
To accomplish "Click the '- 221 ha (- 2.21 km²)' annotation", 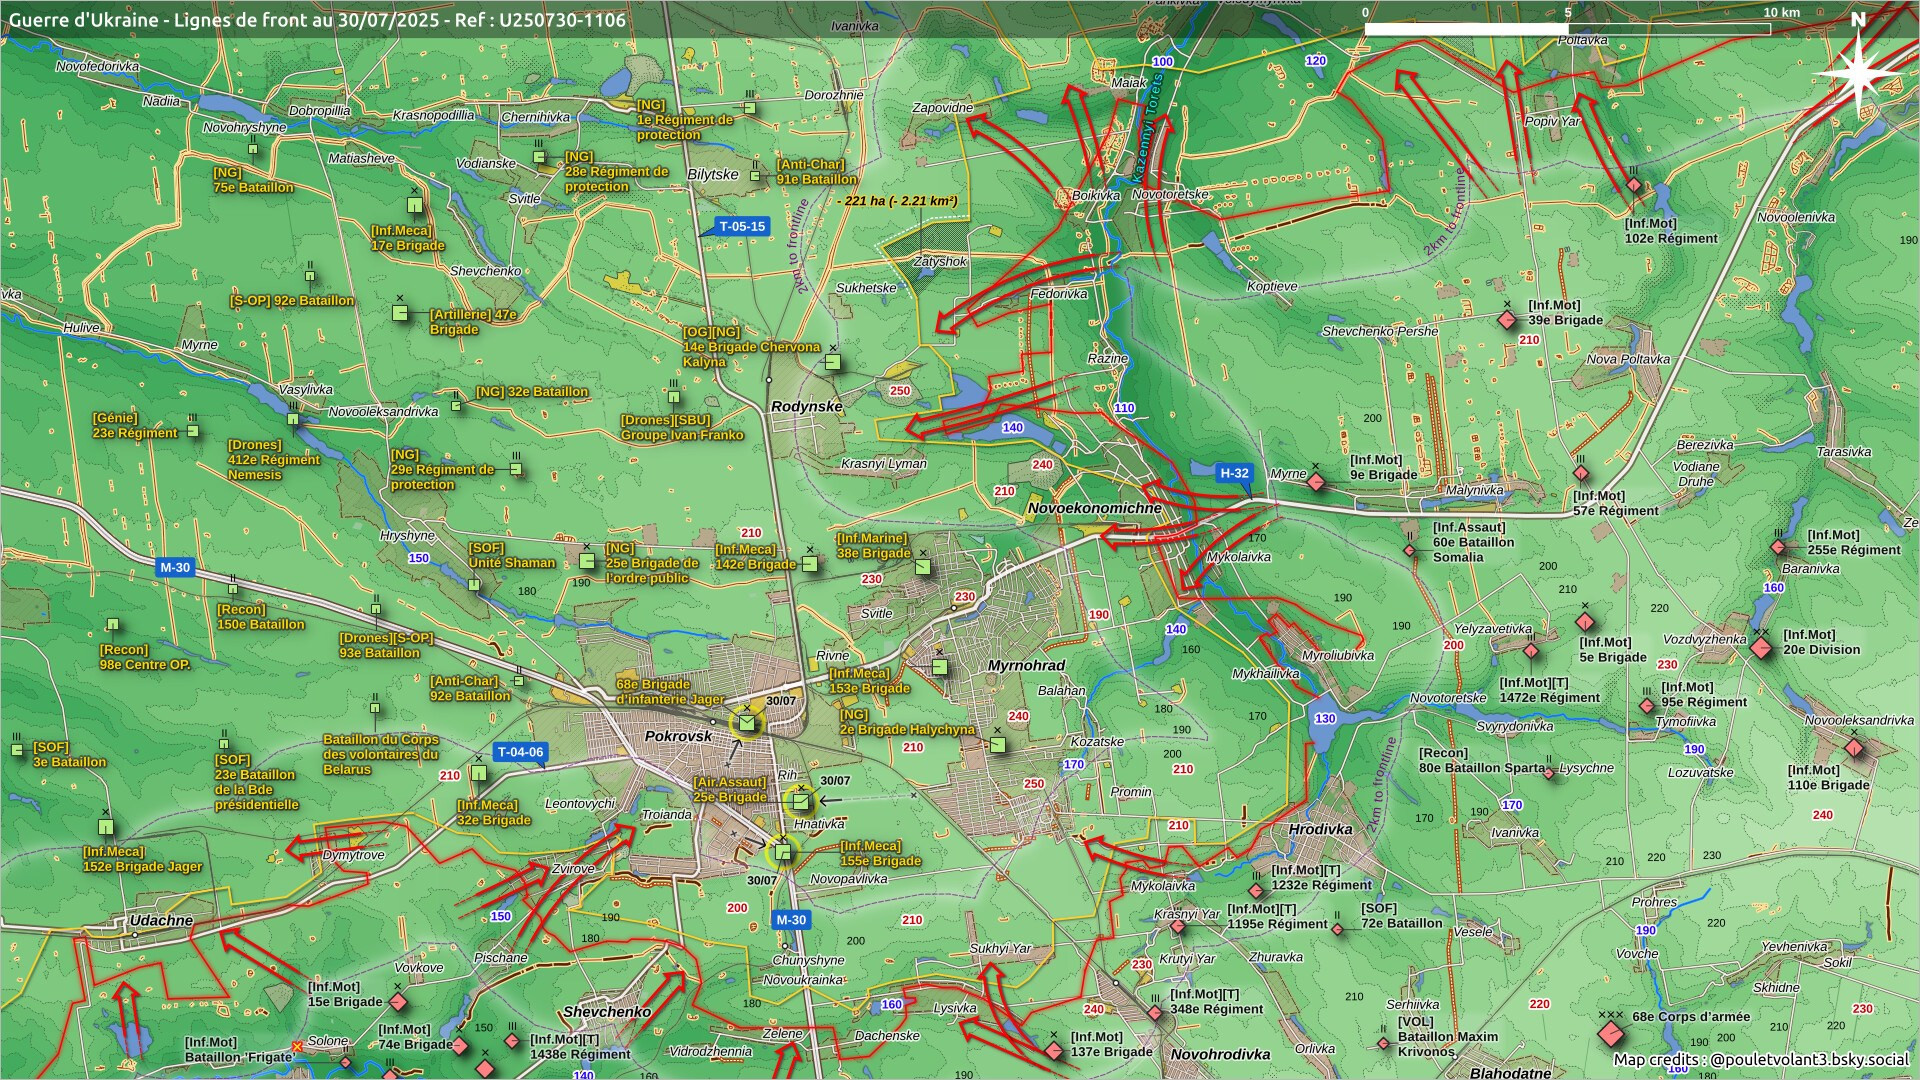I will (897, 201).
